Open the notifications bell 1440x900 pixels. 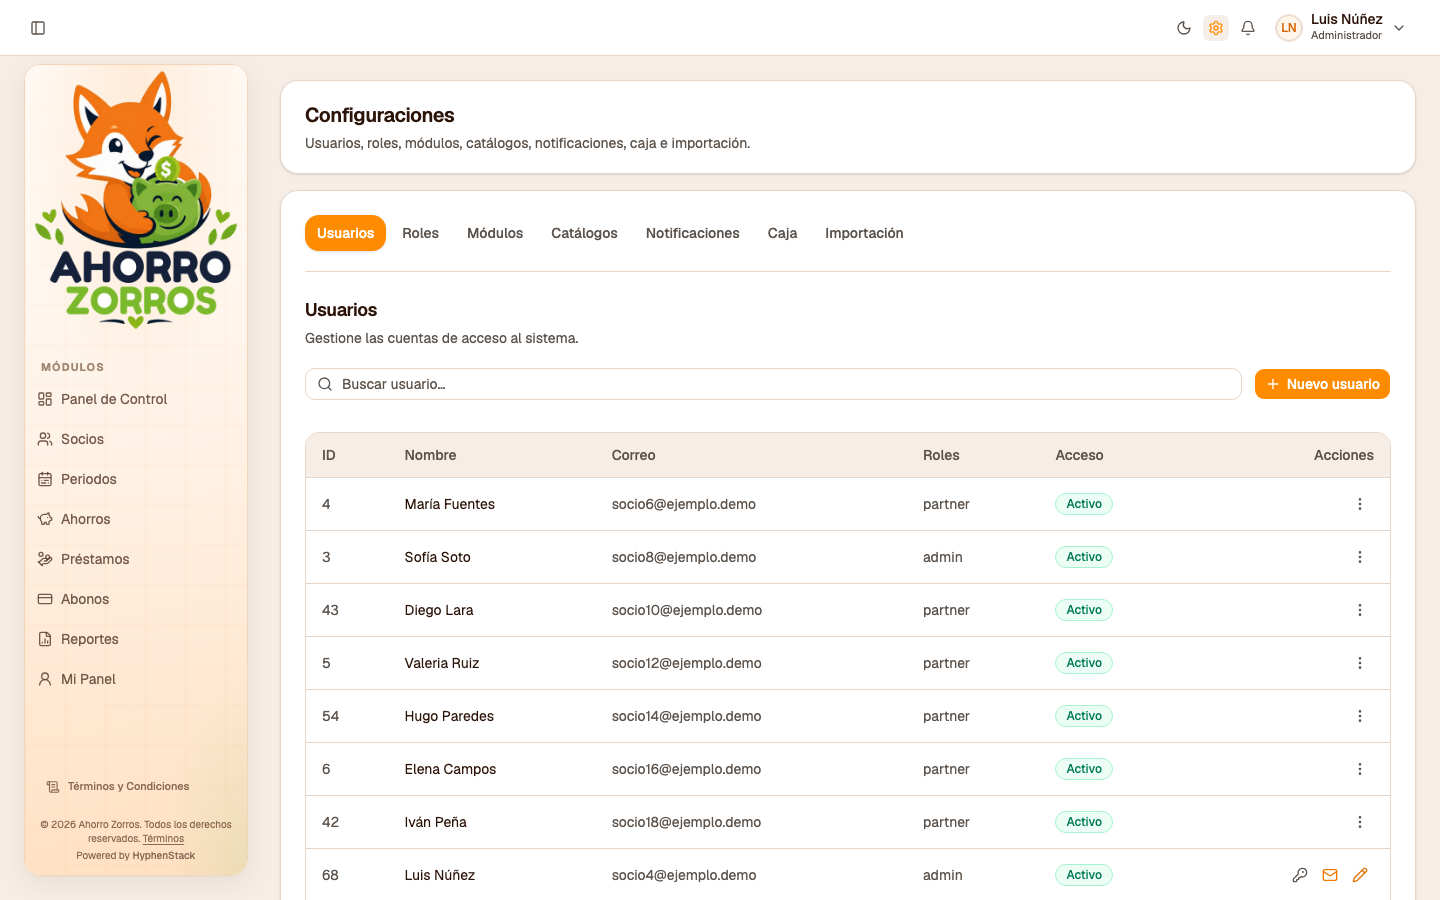(x=1248, y=28)
